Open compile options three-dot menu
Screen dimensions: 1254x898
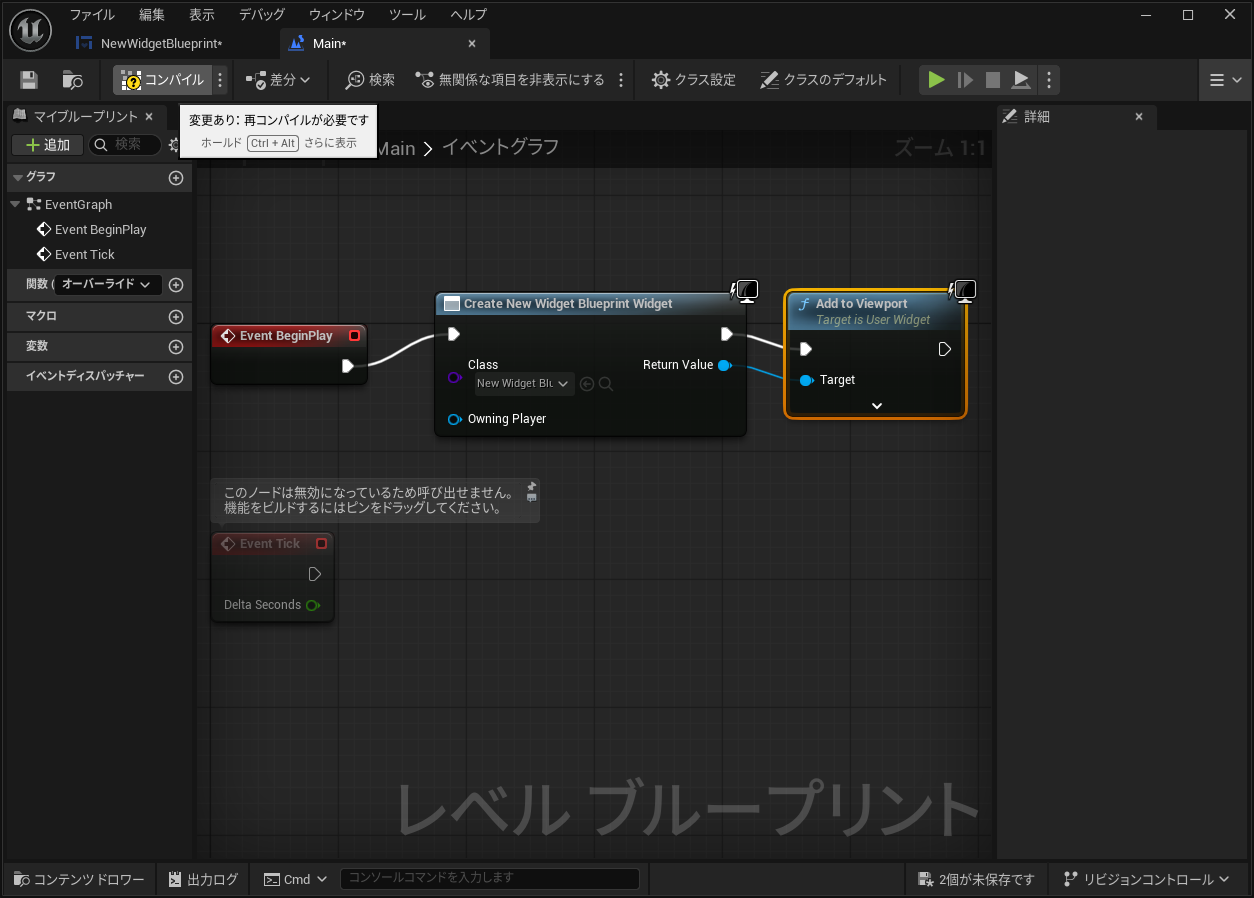(221, 80)
